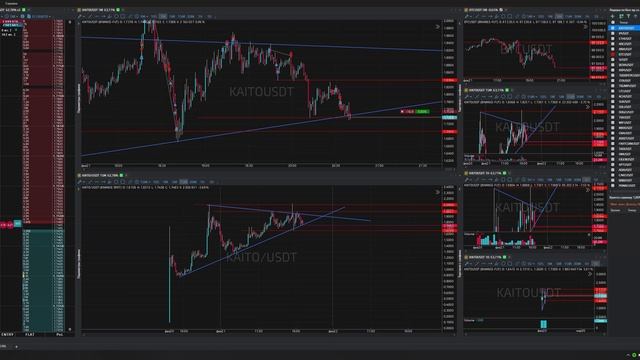The width and height of the screenshot is (640, 360).
Task: Switch to the KAITOUSDT 5M chart tab
Action: pyautogui.click(x=98, y=10)
